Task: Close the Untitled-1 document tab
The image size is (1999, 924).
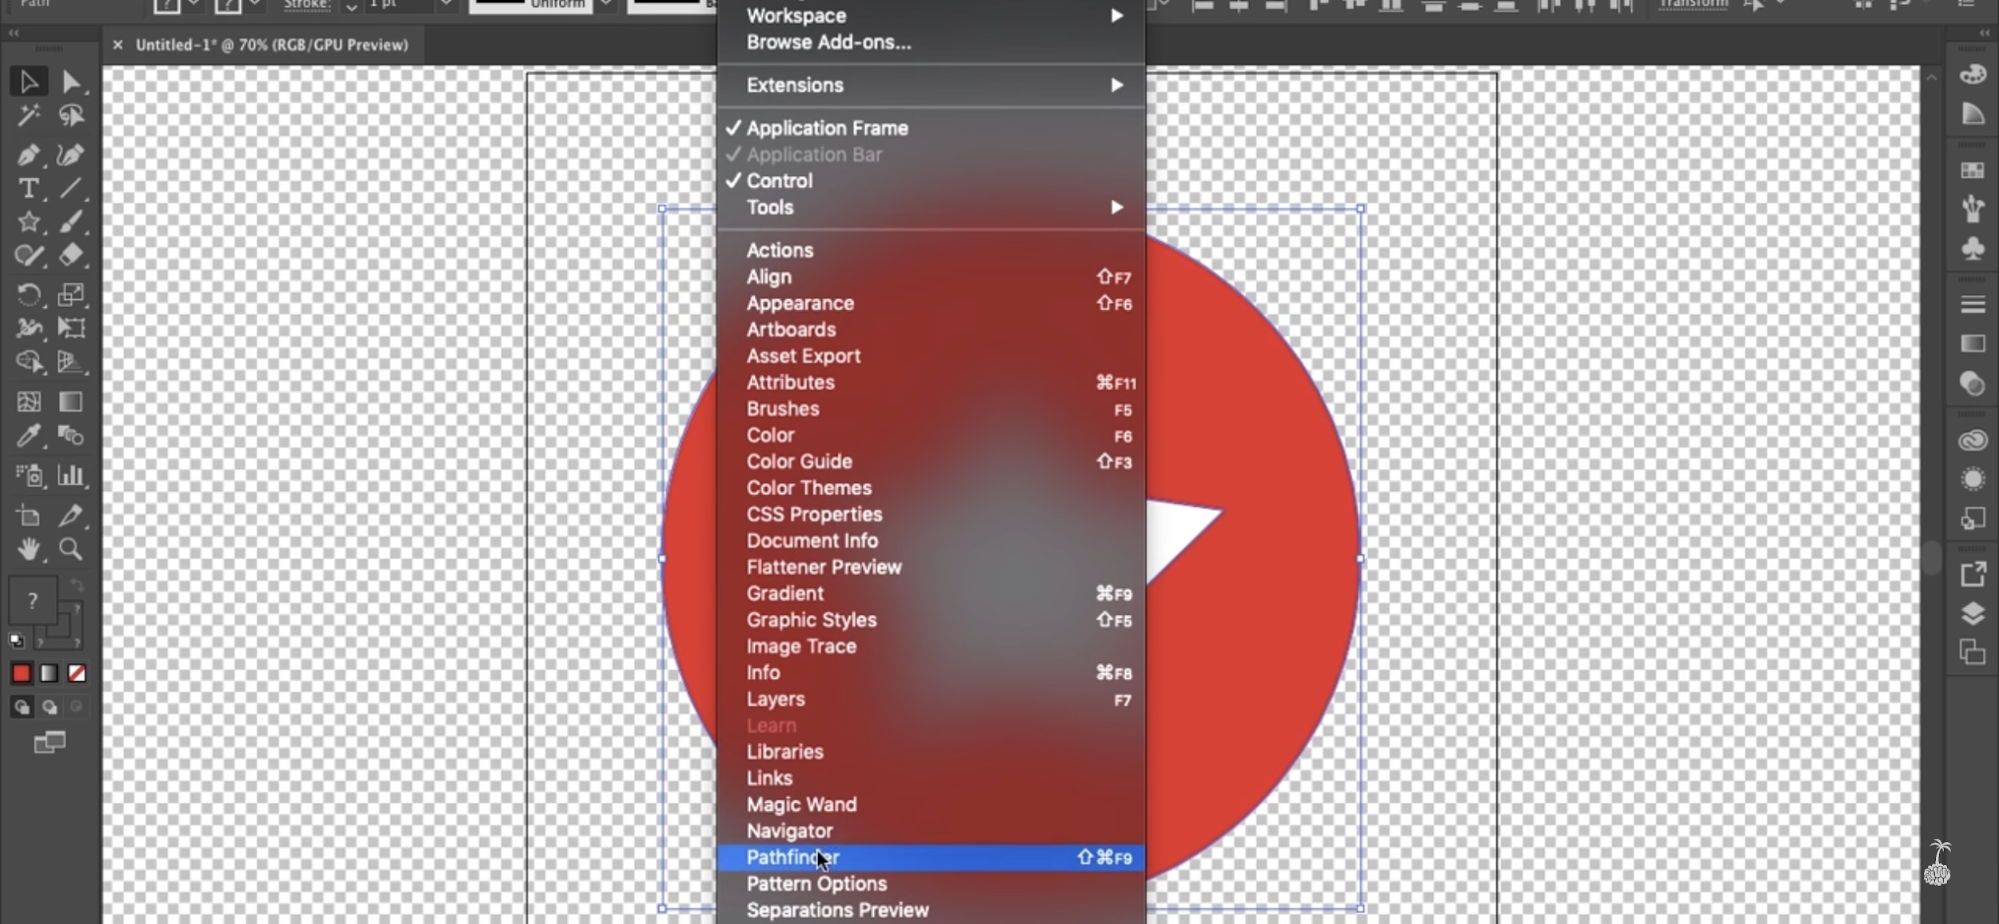Action: point(117,45)
